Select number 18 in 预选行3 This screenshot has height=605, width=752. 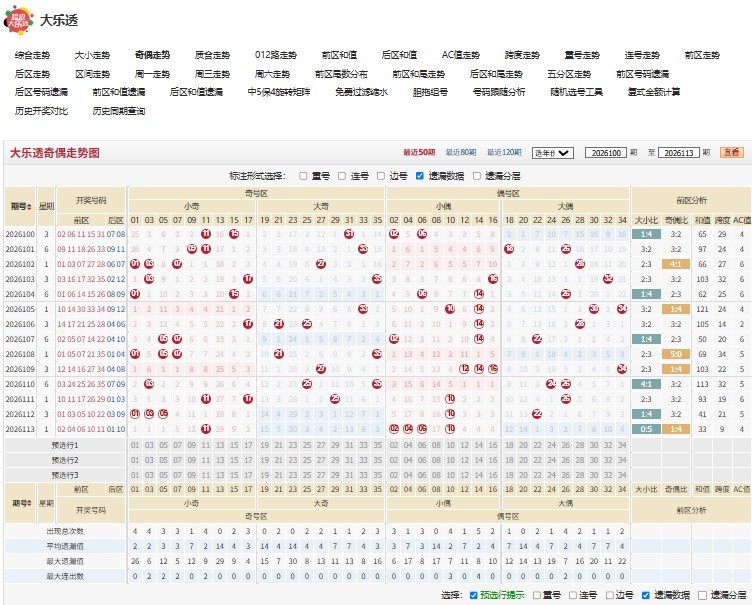pyautogui.click(x=509, y=475)
